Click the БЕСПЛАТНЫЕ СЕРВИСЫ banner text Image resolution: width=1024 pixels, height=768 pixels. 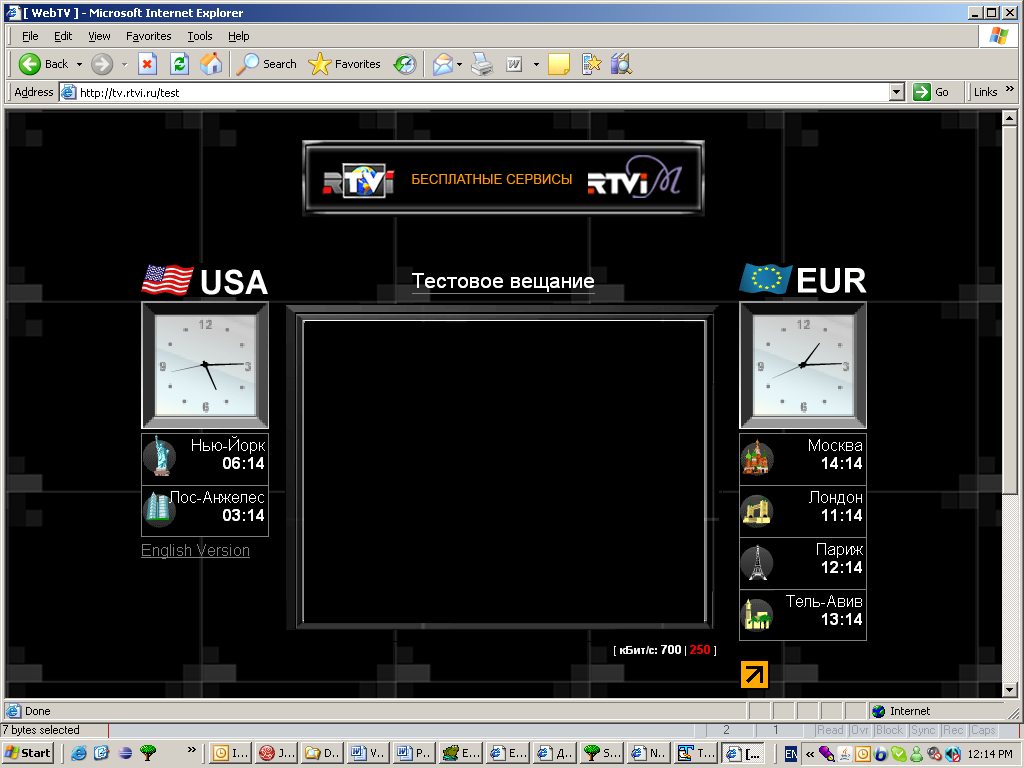coord(492,179)
